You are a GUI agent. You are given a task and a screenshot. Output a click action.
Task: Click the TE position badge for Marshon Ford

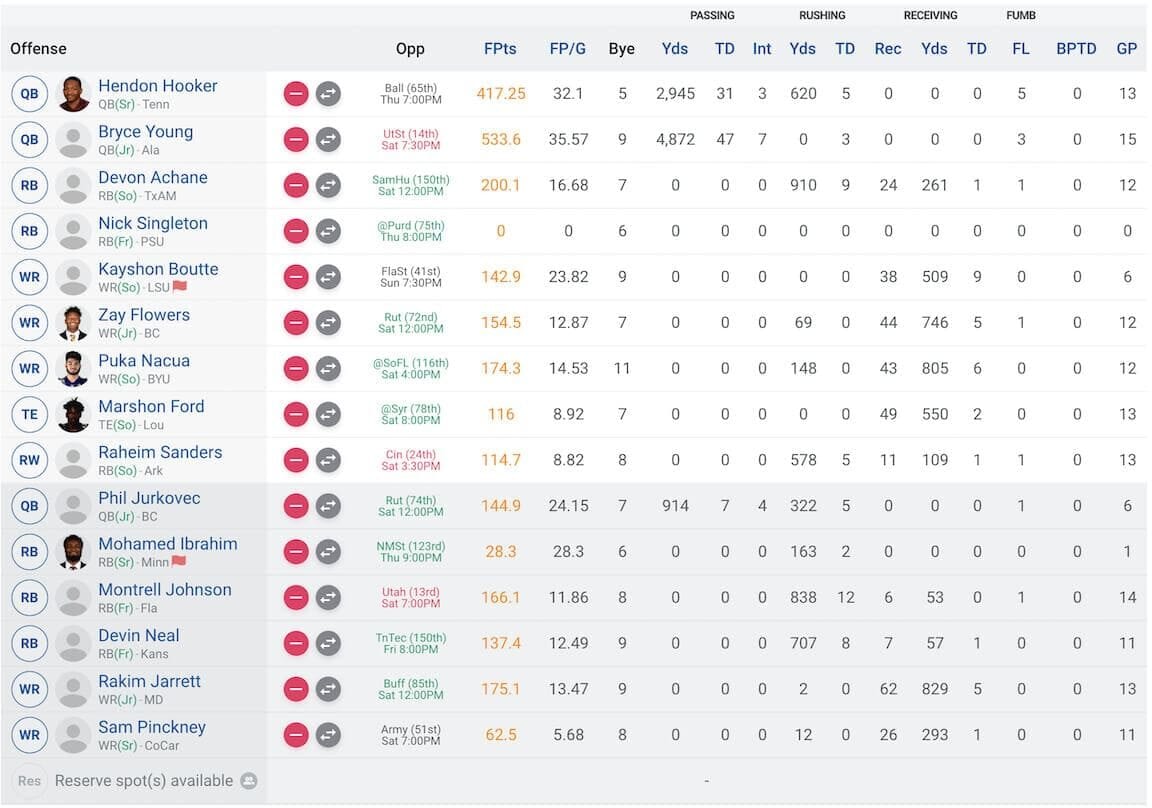coord(29,414)
